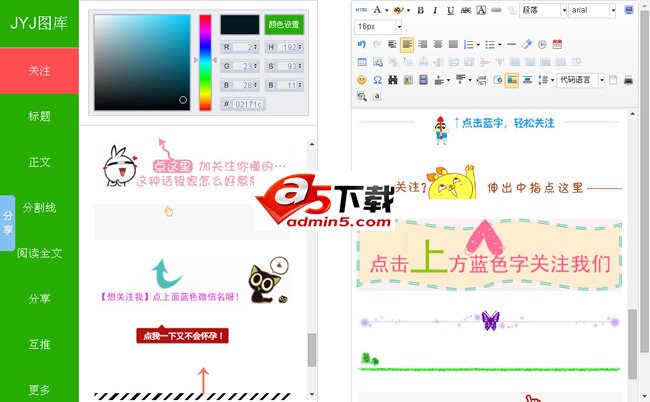
Task: Insert a special character with omega icon
Action: pos(377,80)
